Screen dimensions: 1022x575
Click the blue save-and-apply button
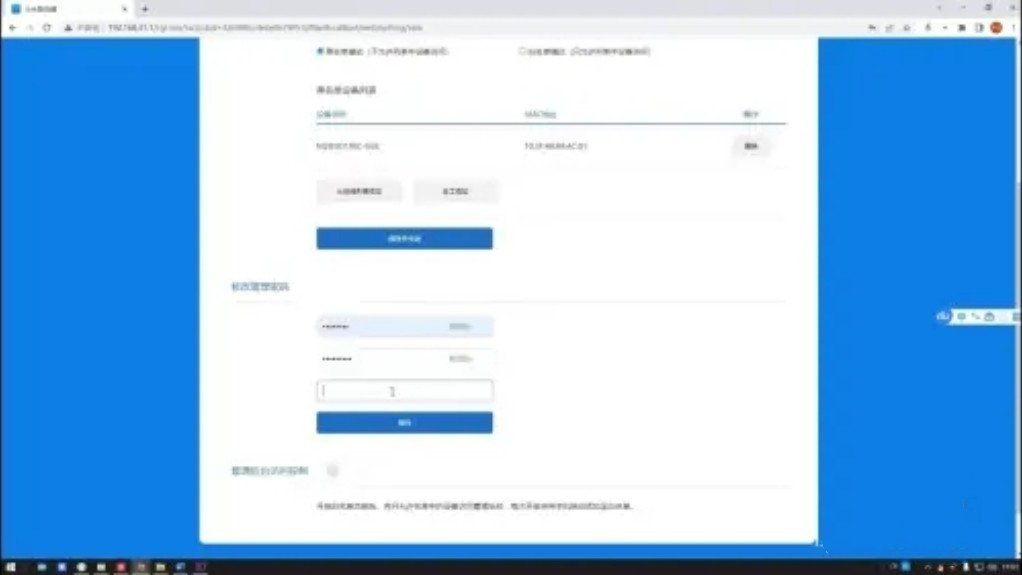[x=405, y=239]
